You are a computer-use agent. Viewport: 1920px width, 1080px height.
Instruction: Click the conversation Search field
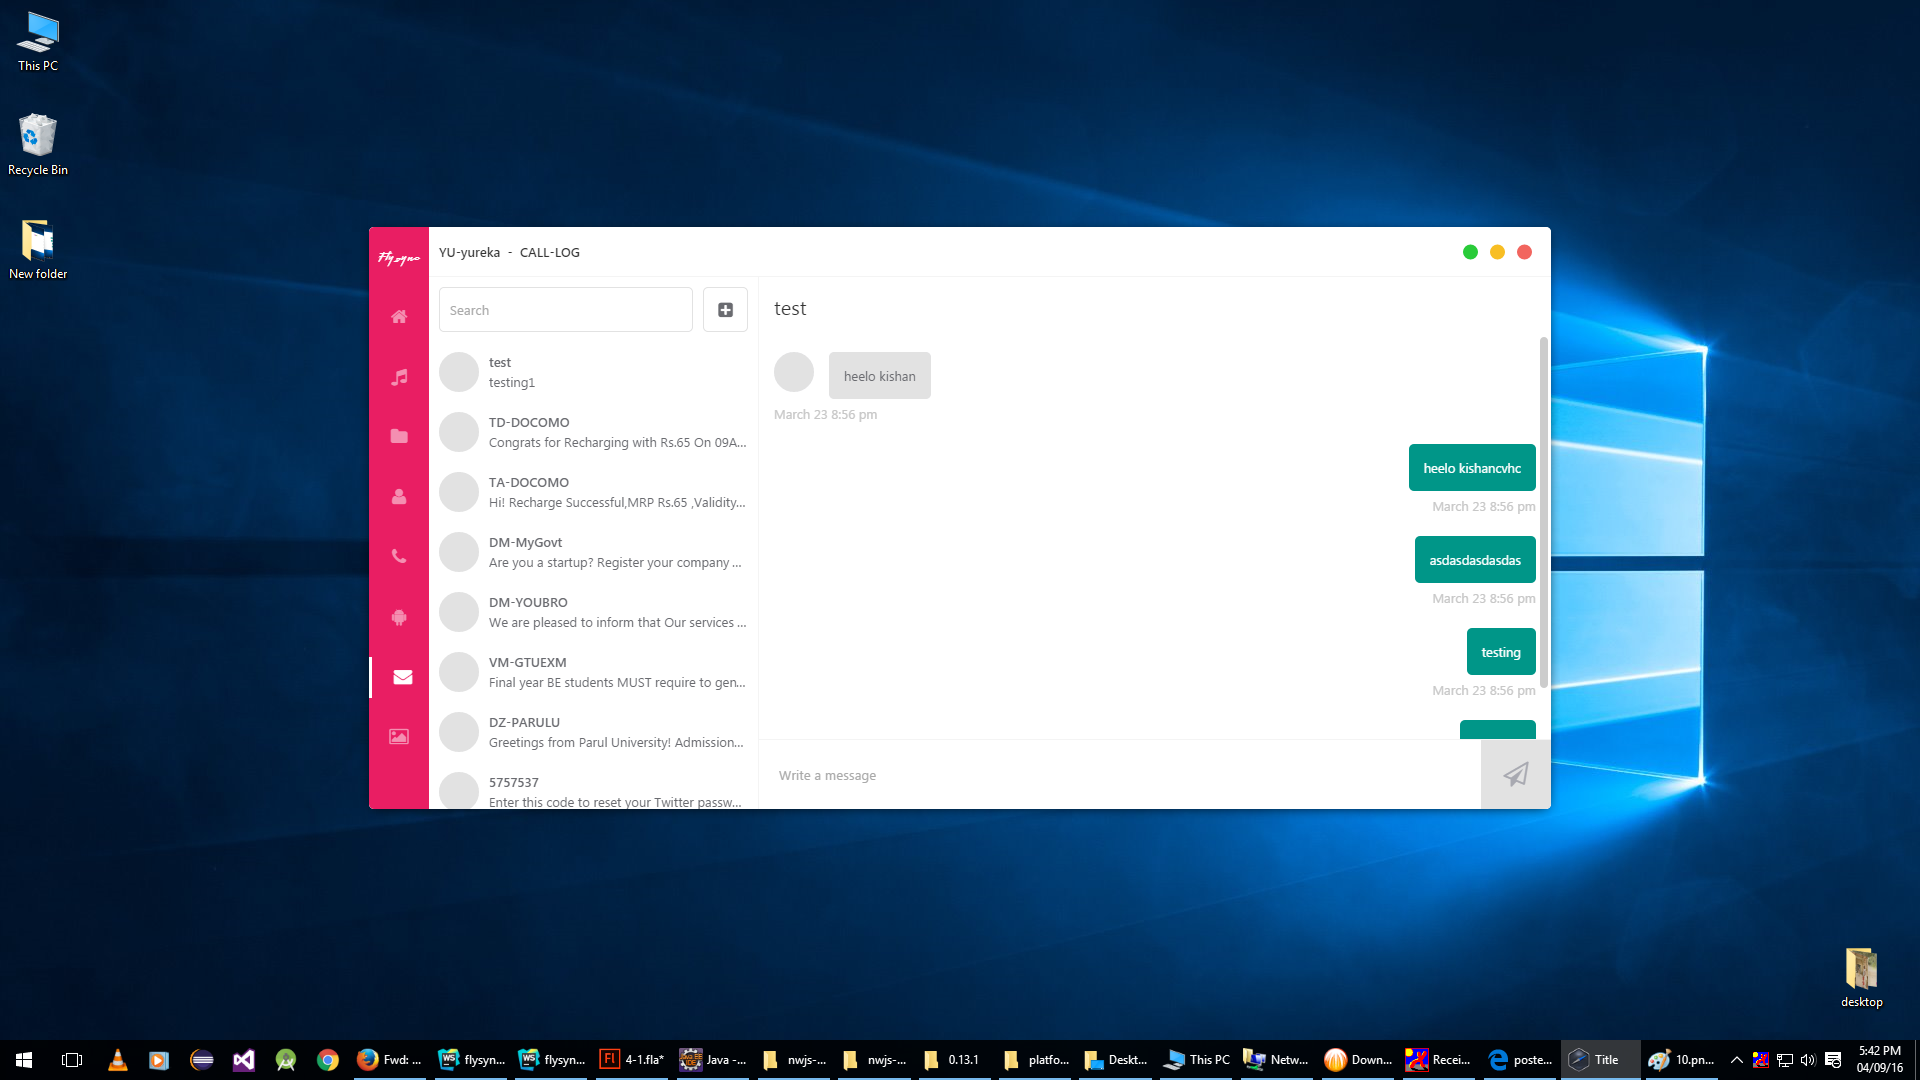565,310
